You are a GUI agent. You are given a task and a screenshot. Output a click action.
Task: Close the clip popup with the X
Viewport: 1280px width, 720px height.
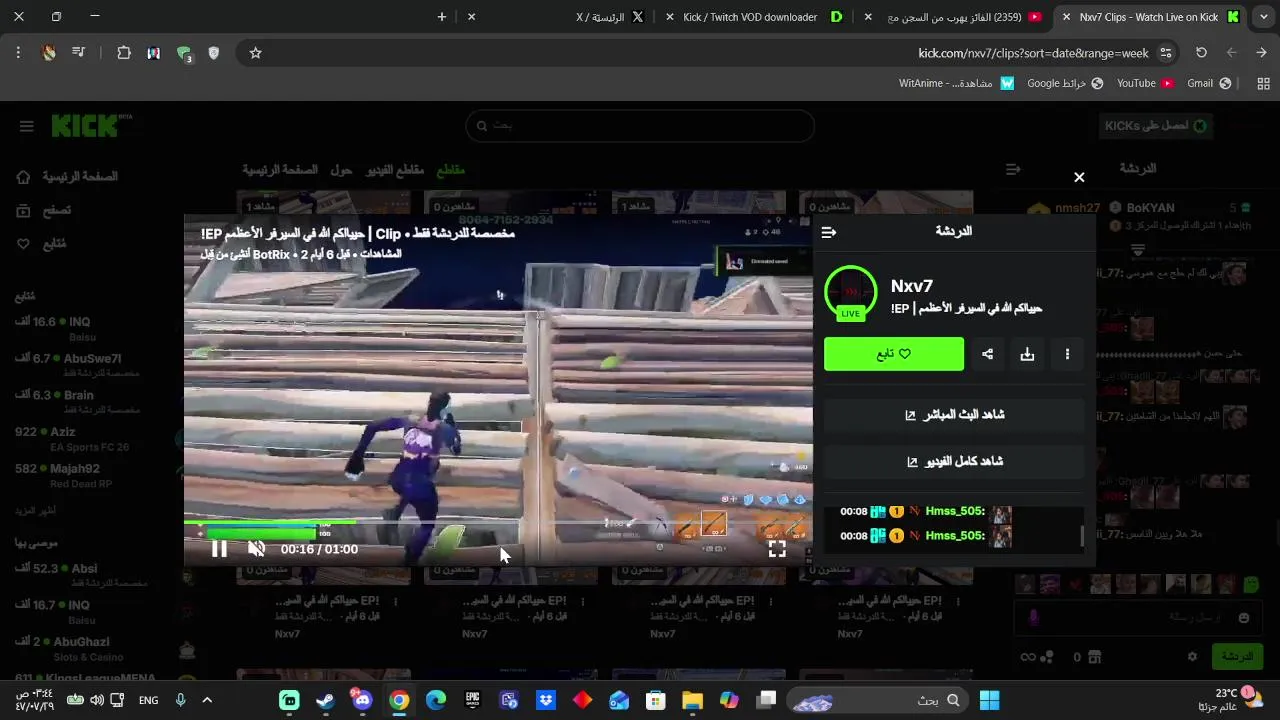(x=1079, y=177)
